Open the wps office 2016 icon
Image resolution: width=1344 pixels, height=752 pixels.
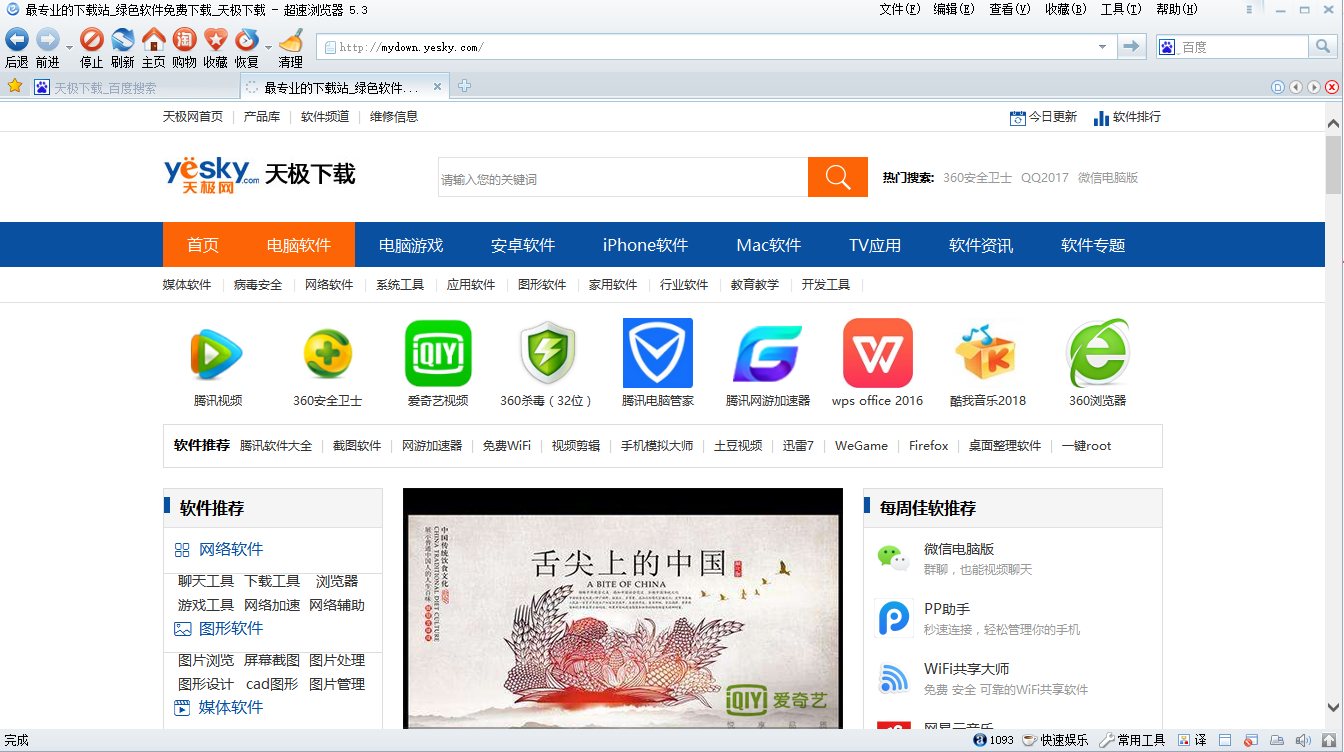point(878,353)
